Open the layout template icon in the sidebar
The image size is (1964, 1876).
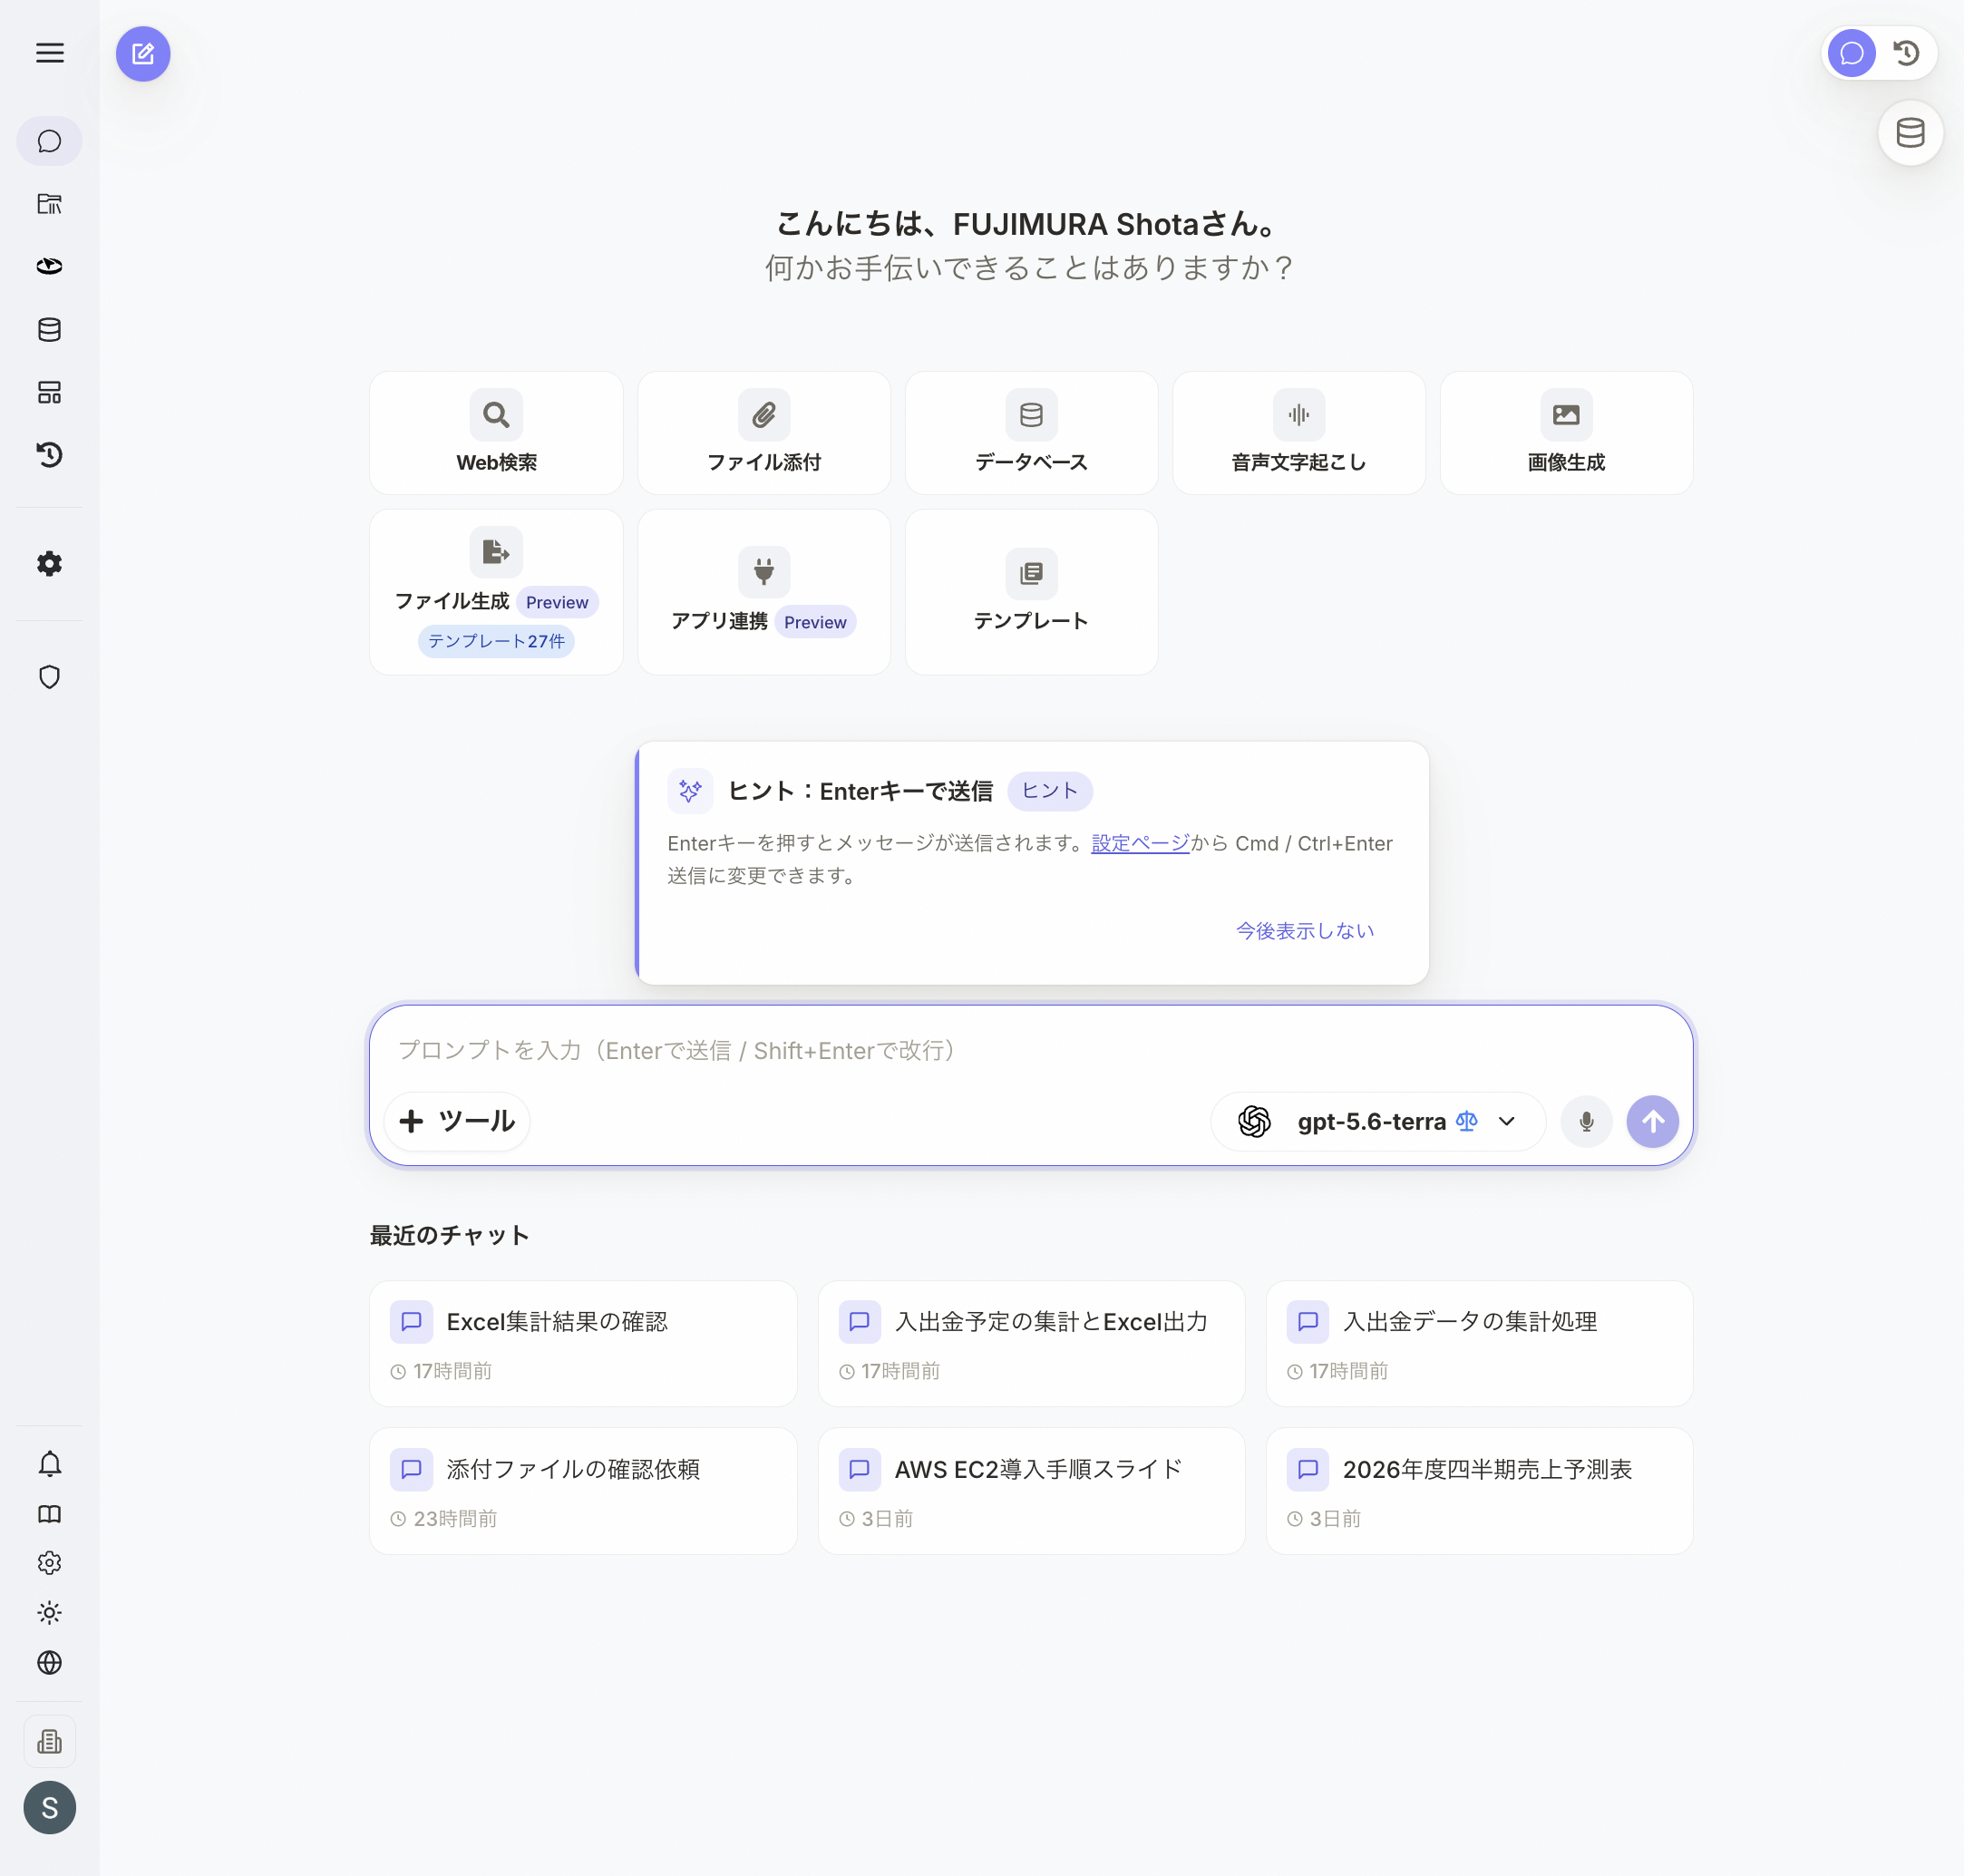click(x=49, y=392)
